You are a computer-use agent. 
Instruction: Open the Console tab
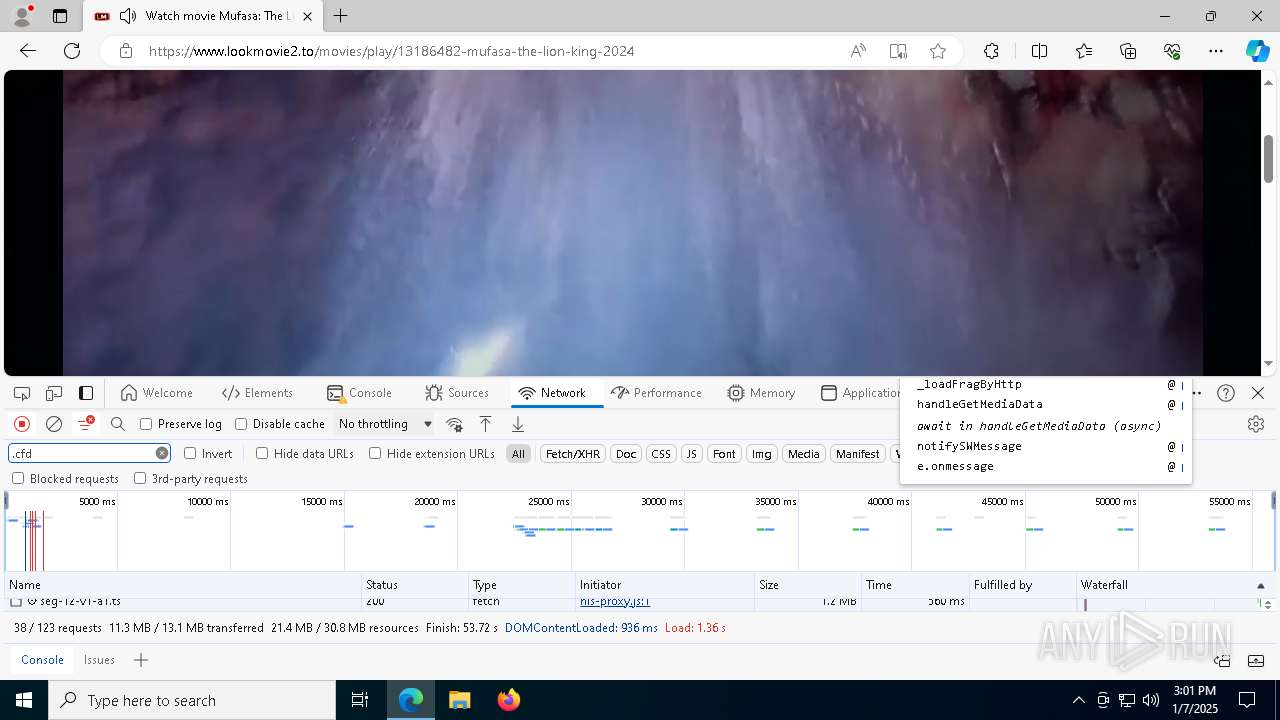click(x=359, y=393)
